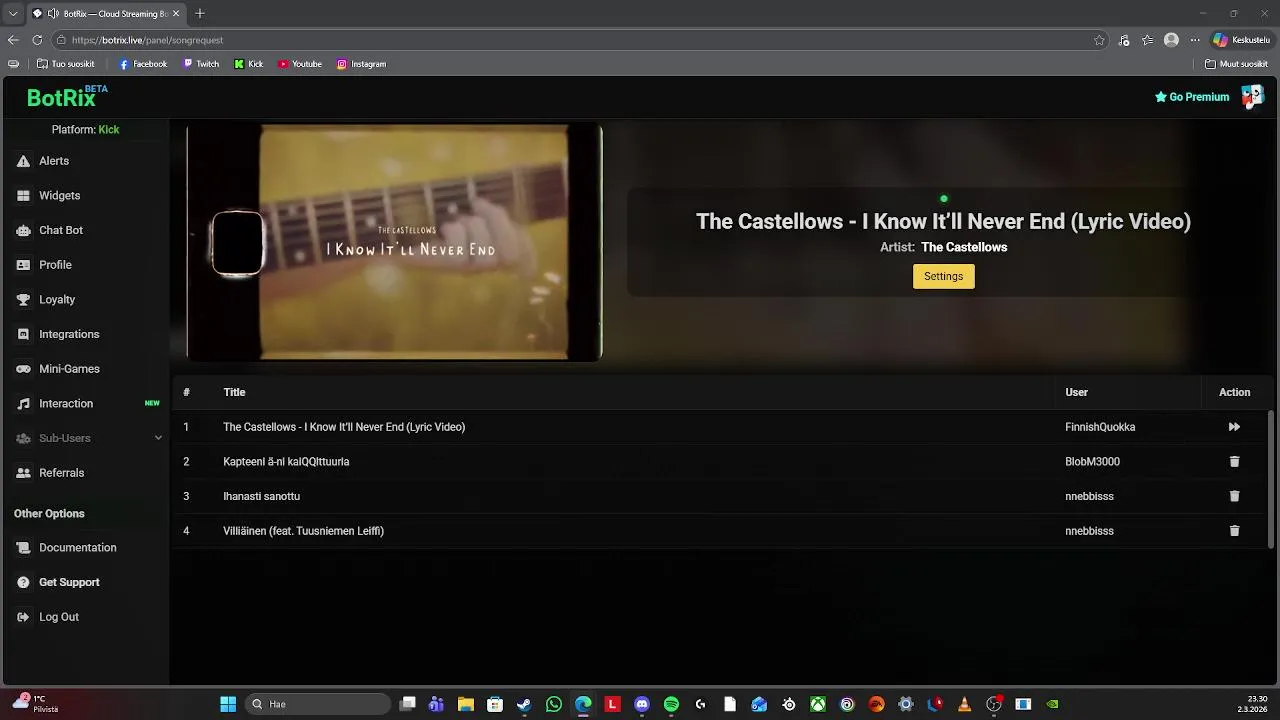
Task: Open the favorites list icon
Action: [1147, 40]
